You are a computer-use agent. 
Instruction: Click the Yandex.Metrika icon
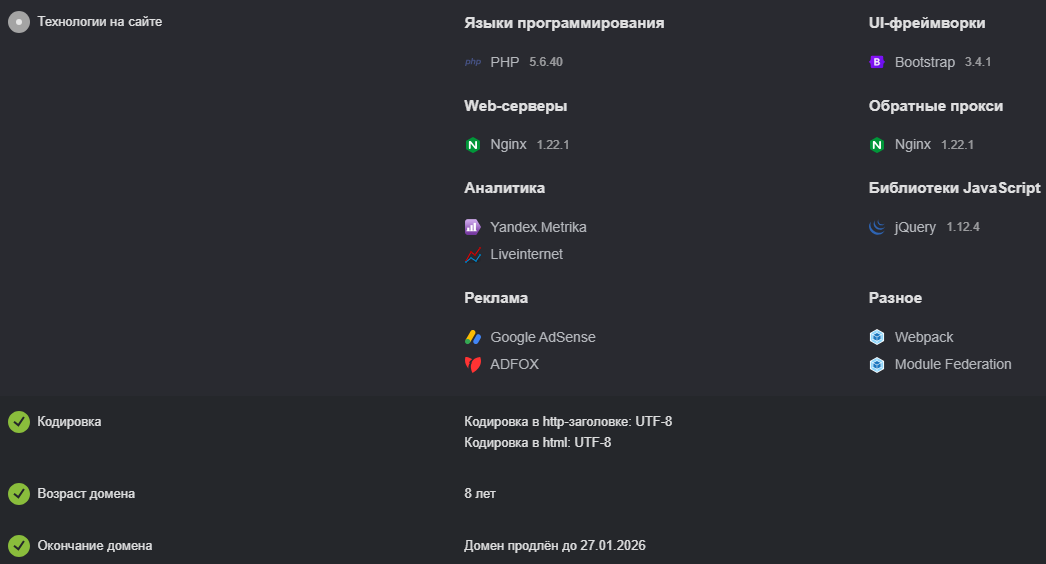point(472,227)
